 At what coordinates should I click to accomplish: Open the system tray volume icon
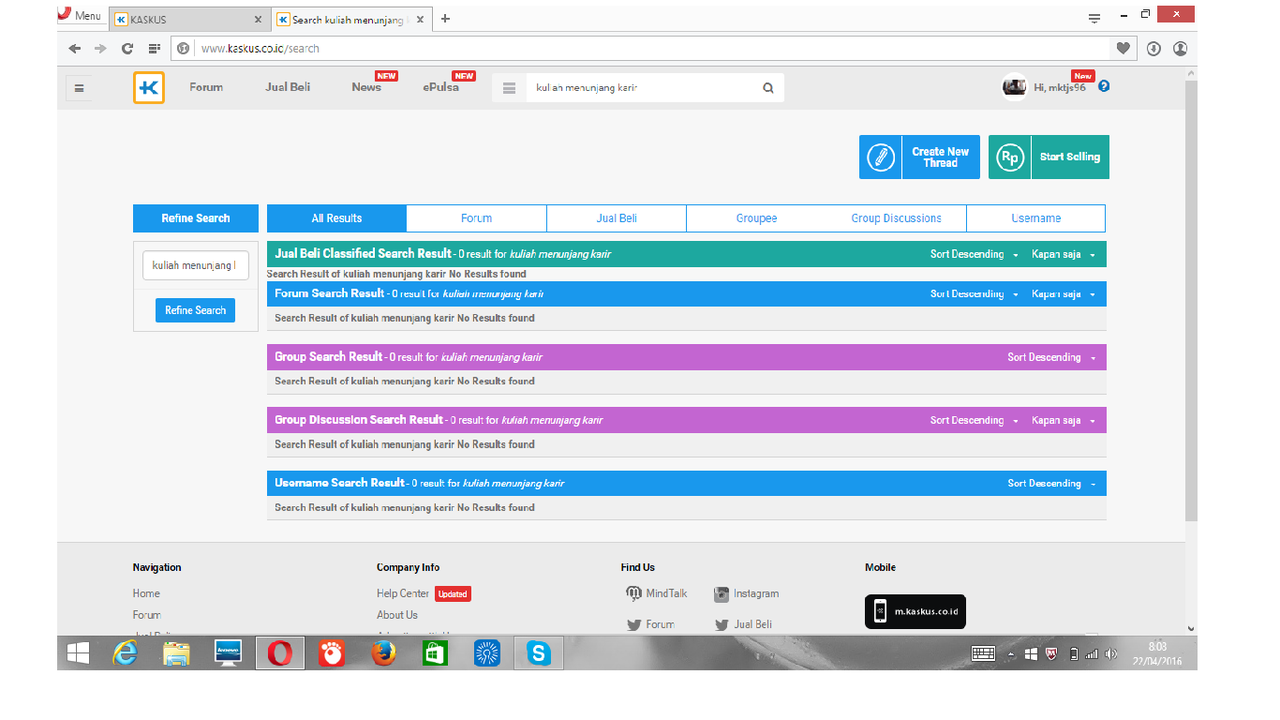1111,654
